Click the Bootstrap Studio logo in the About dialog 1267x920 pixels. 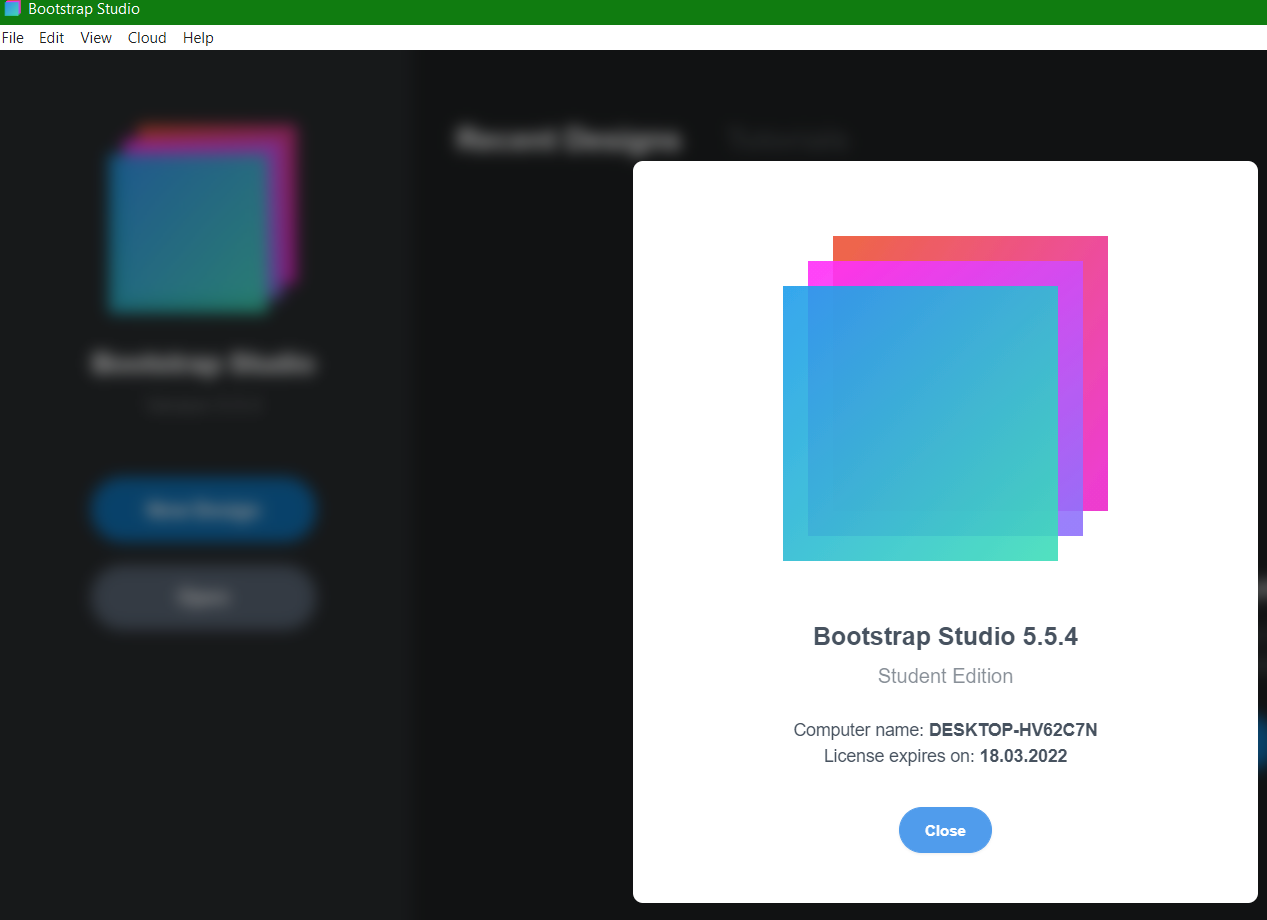(x=945, y=398)
